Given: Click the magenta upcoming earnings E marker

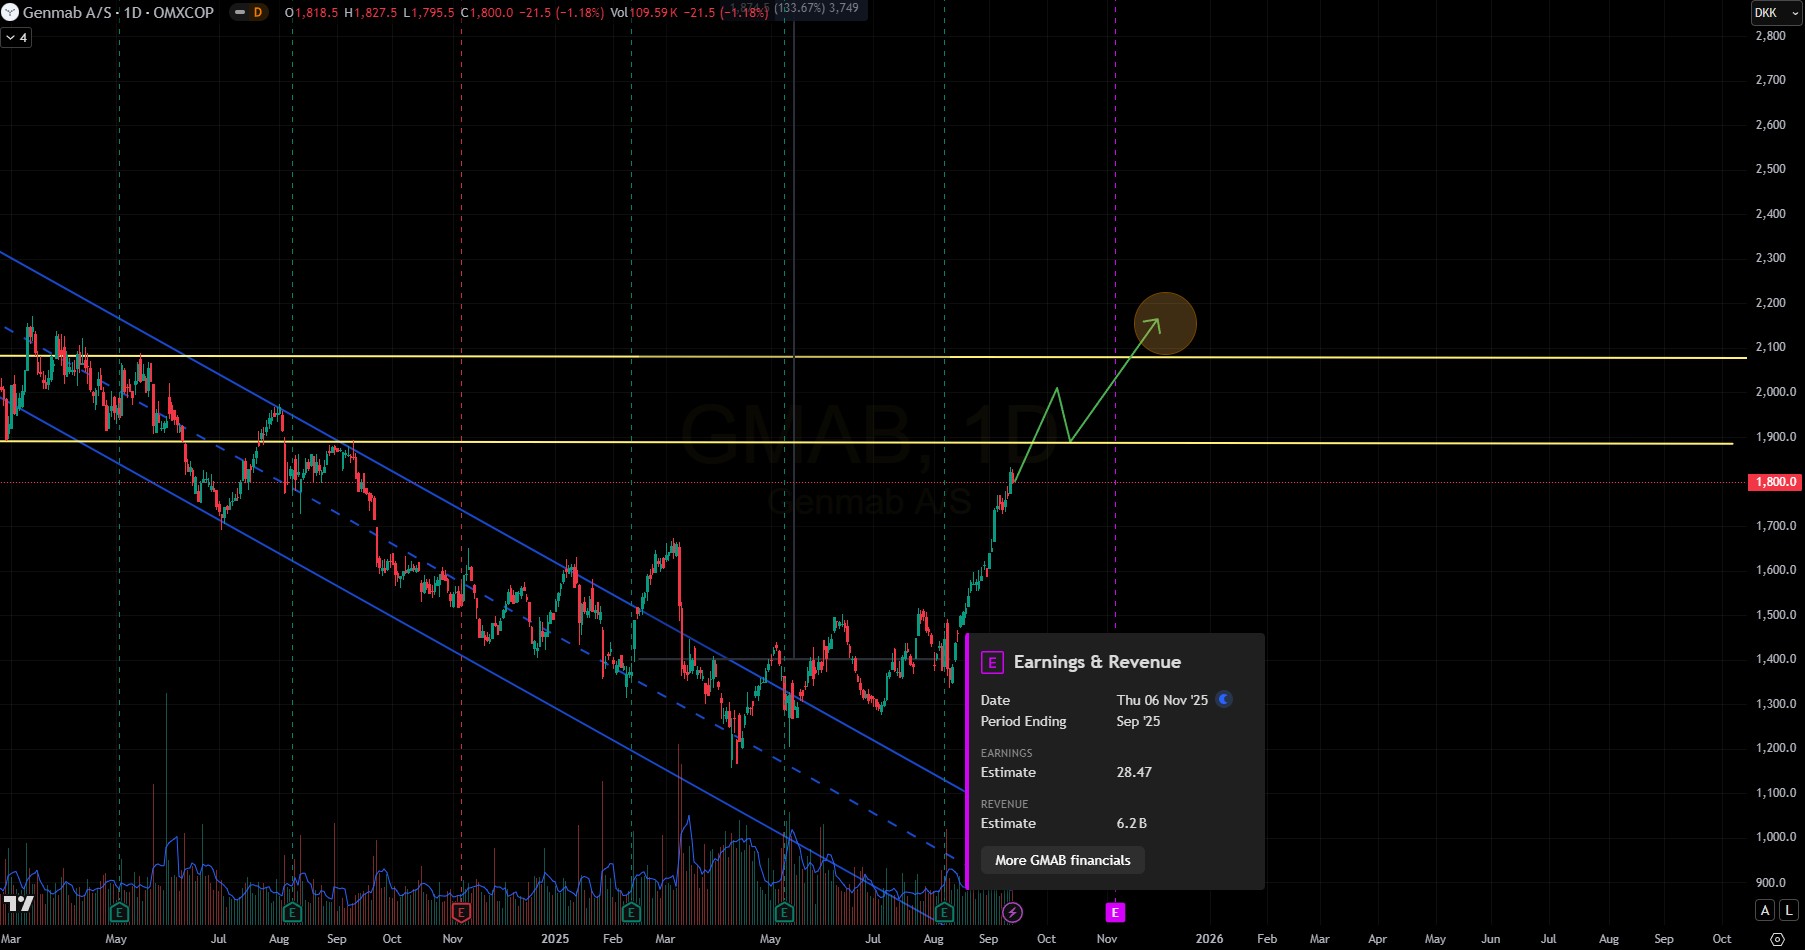Looking at the screenshot, I should [x=1115, y=912].
